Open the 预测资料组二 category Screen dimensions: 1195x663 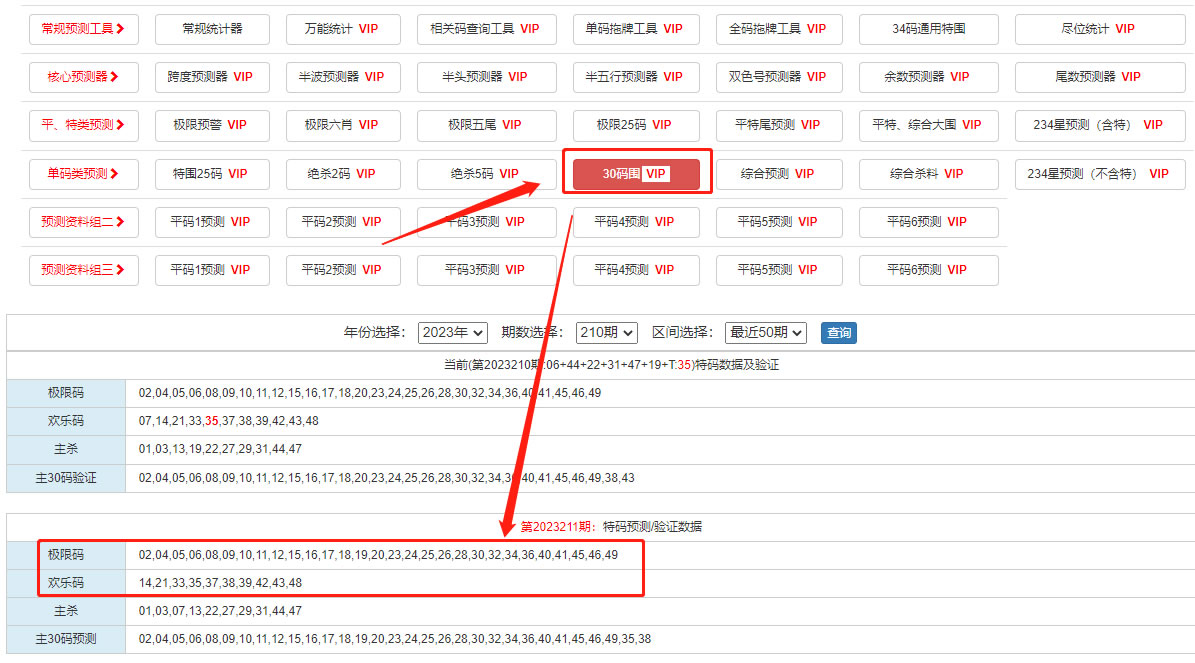[83, 222]
